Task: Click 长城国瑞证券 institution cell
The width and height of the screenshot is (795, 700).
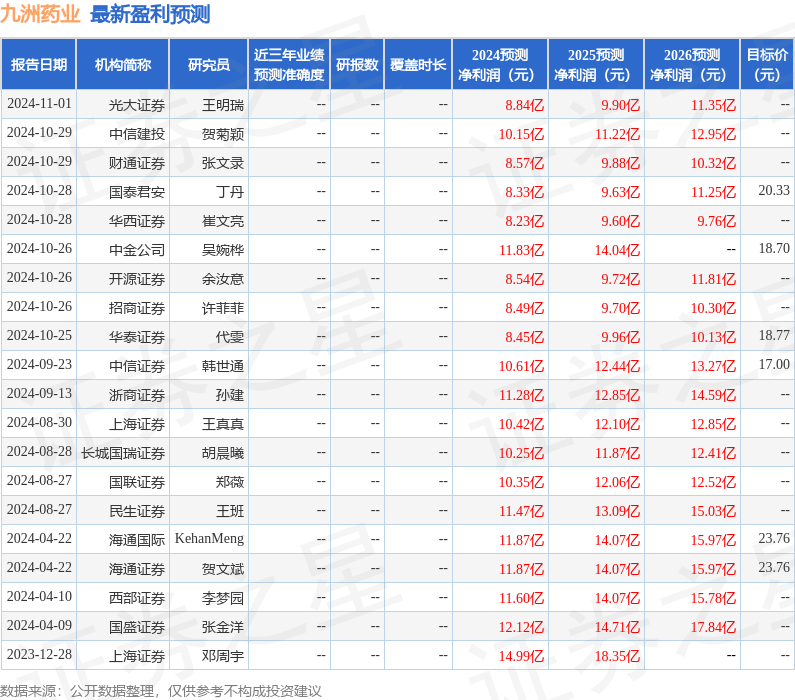Action: point(123,453)
